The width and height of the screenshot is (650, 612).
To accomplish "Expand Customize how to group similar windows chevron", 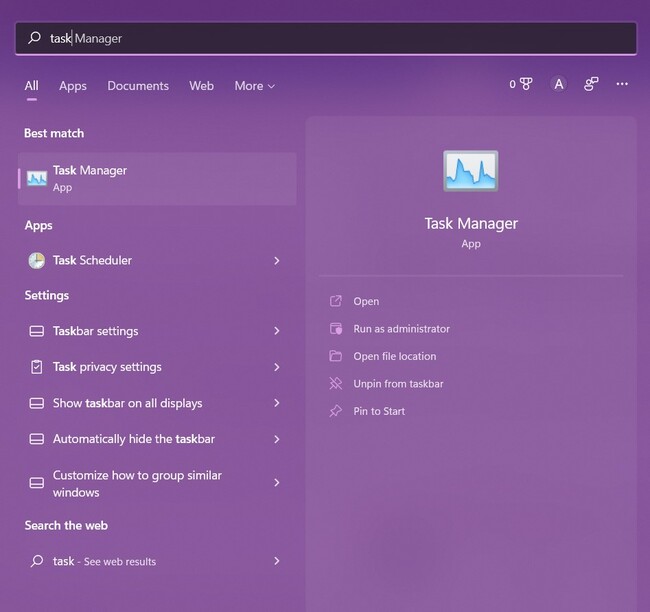I will 276,483.
